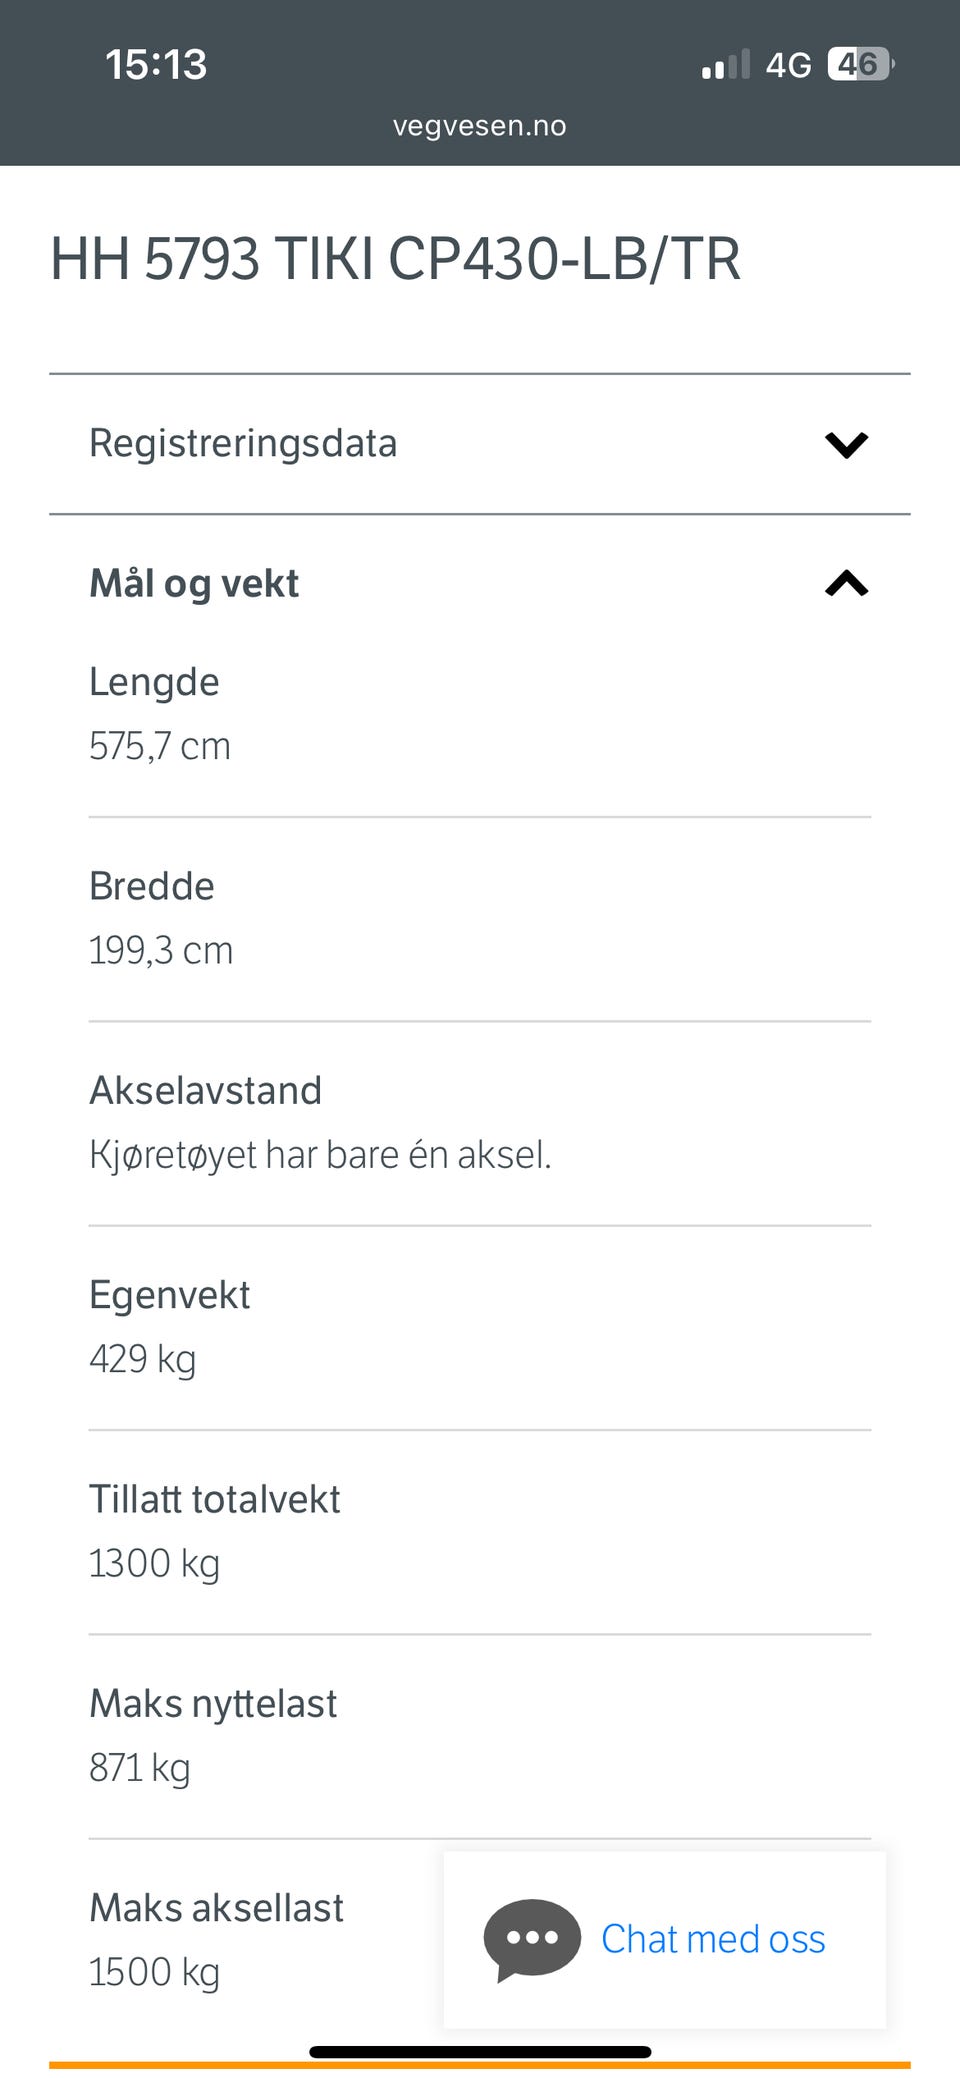
Task: Tap the home indicator bar at bottom
Action: (x=480, y=2052)
